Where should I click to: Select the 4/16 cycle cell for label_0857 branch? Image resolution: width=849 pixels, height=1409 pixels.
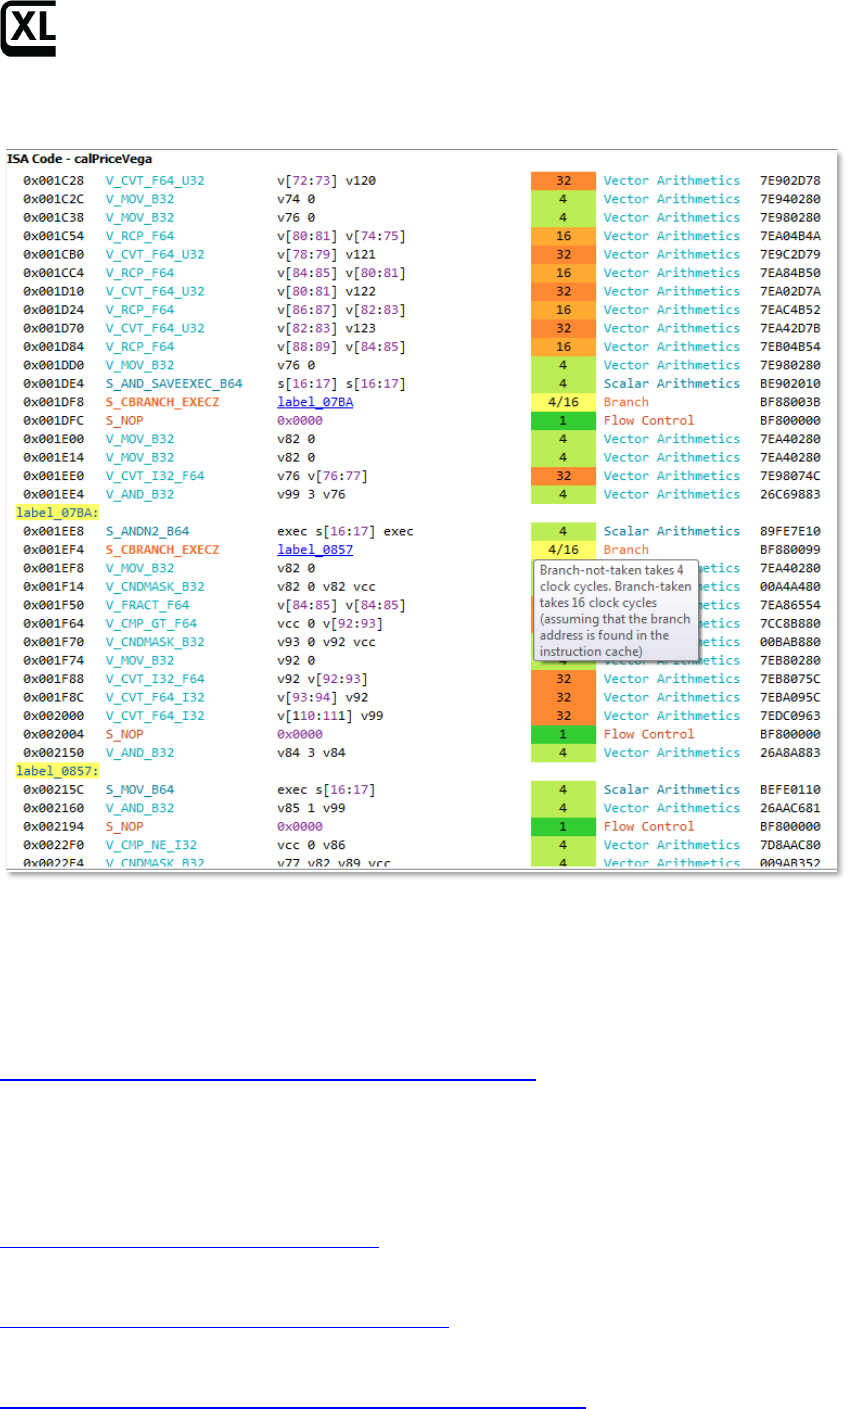click(x=563, y=550)
